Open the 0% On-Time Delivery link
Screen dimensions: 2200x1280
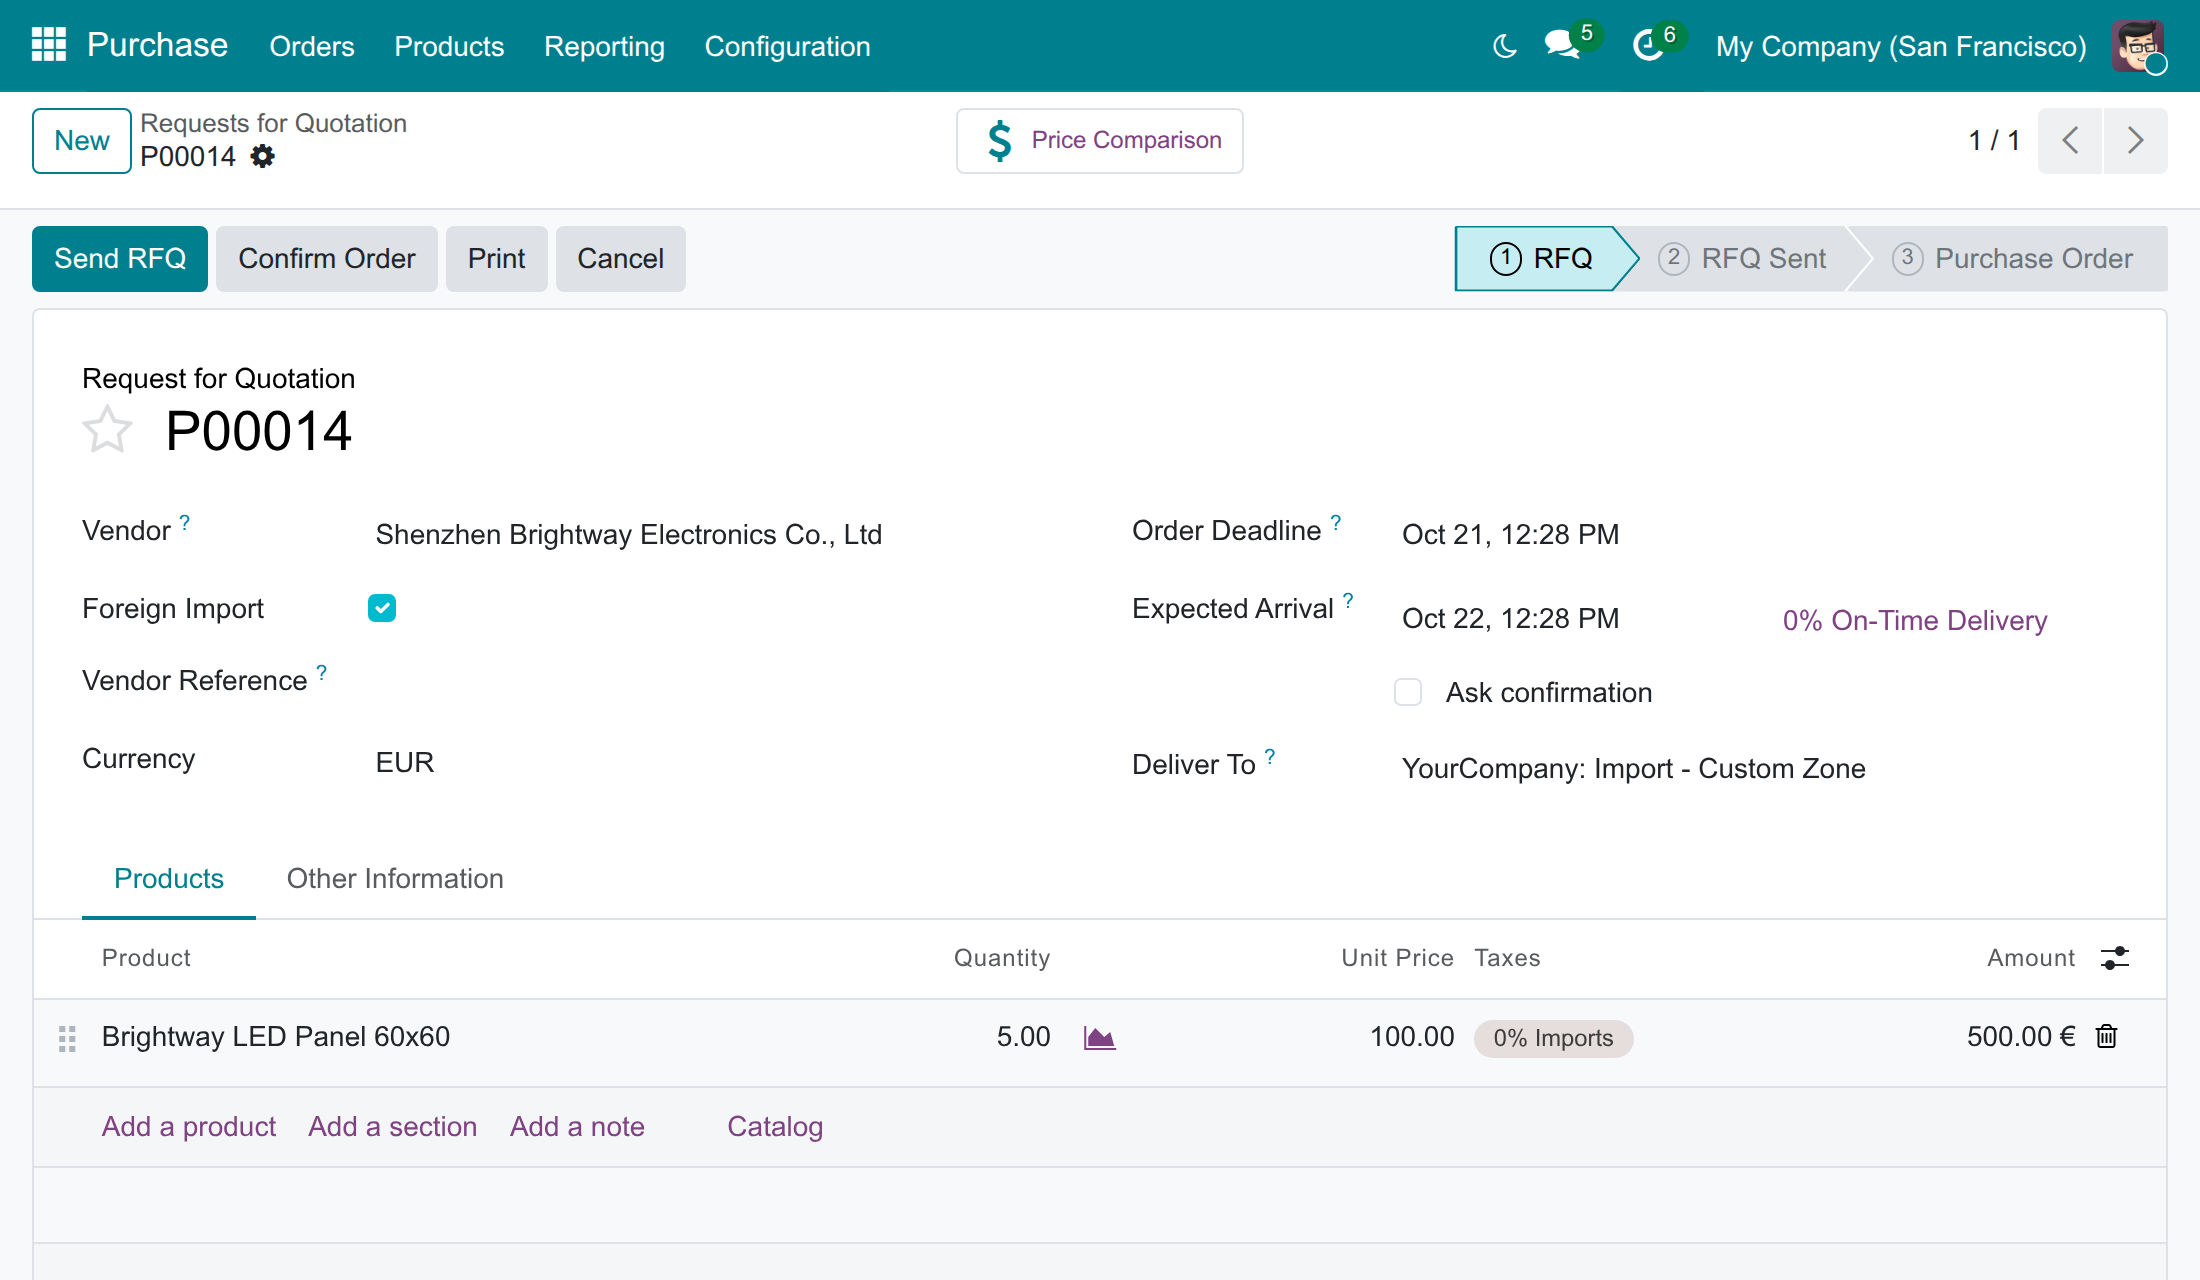1915,621
